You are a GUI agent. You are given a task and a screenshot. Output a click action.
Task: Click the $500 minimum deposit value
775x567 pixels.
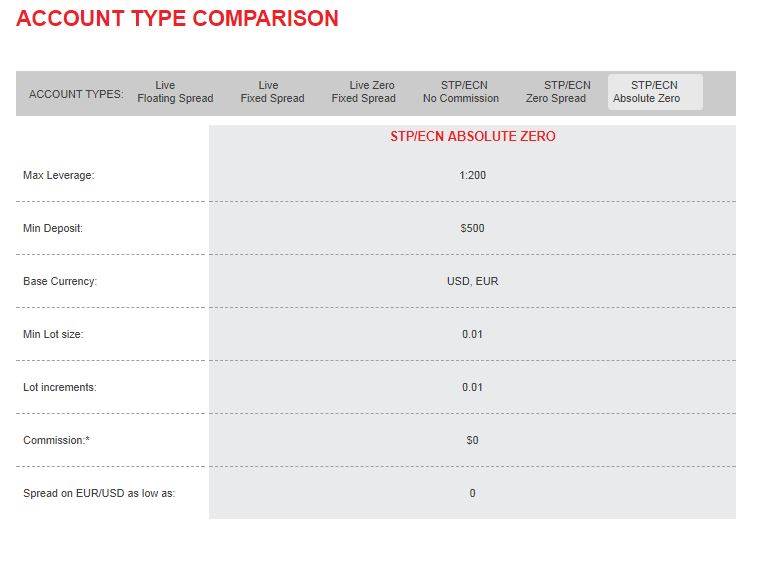click(x=472, y=228)
